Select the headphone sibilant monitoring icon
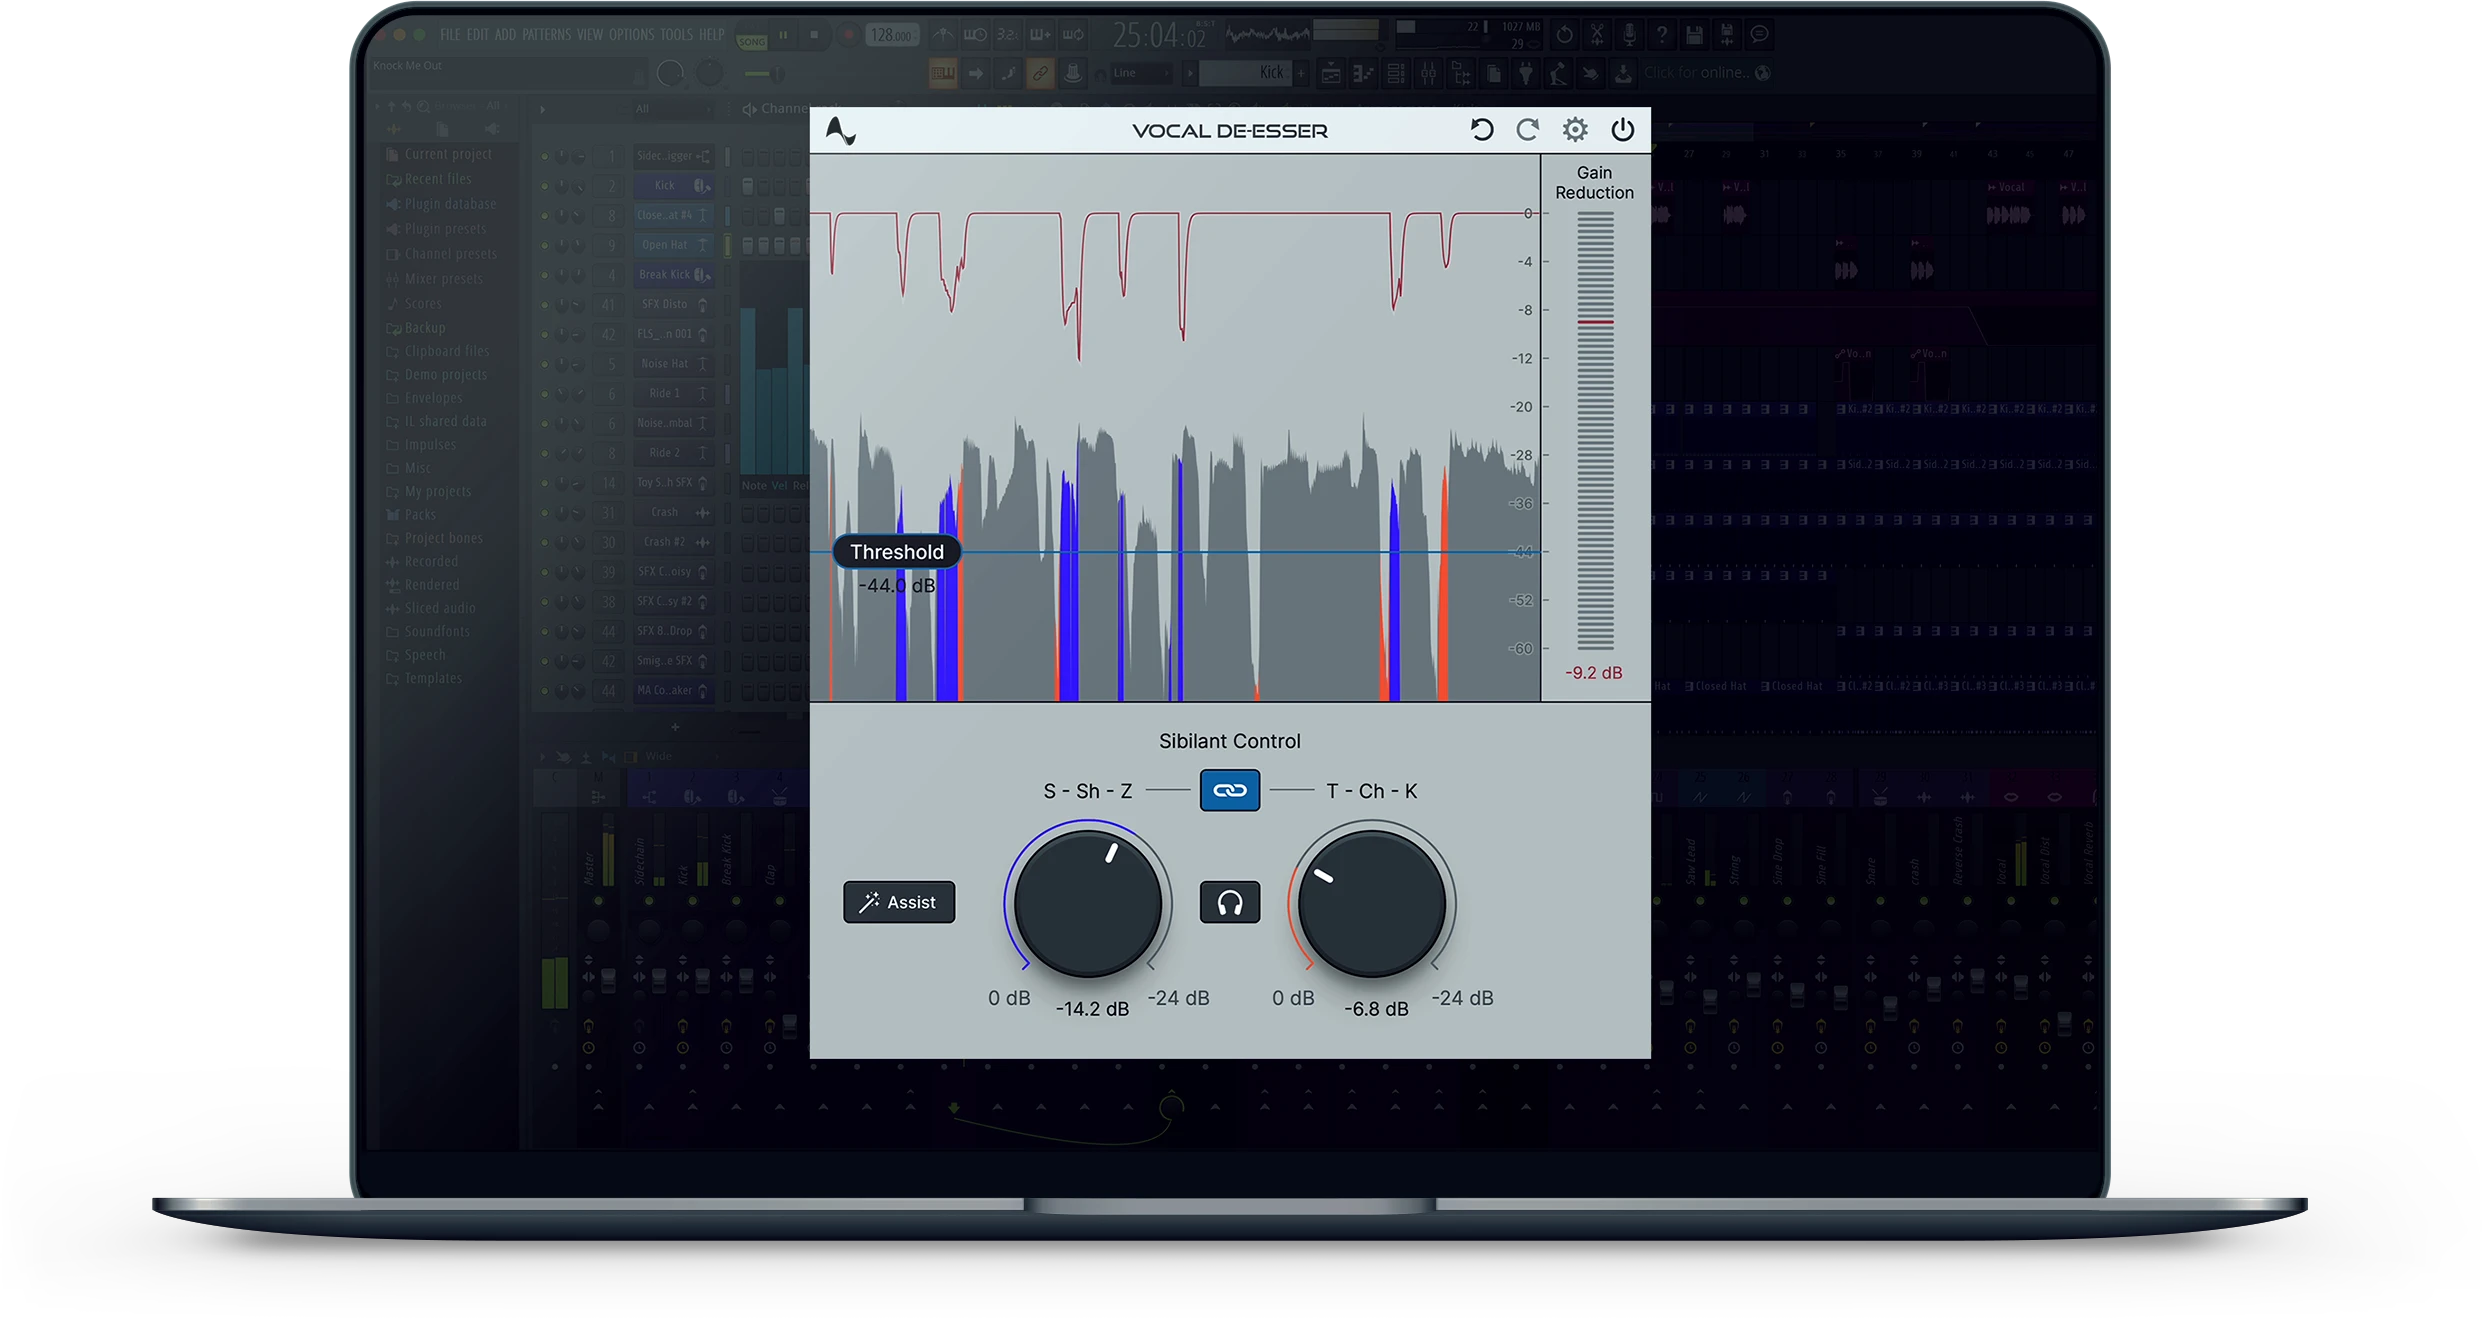 pos(1230,903)
